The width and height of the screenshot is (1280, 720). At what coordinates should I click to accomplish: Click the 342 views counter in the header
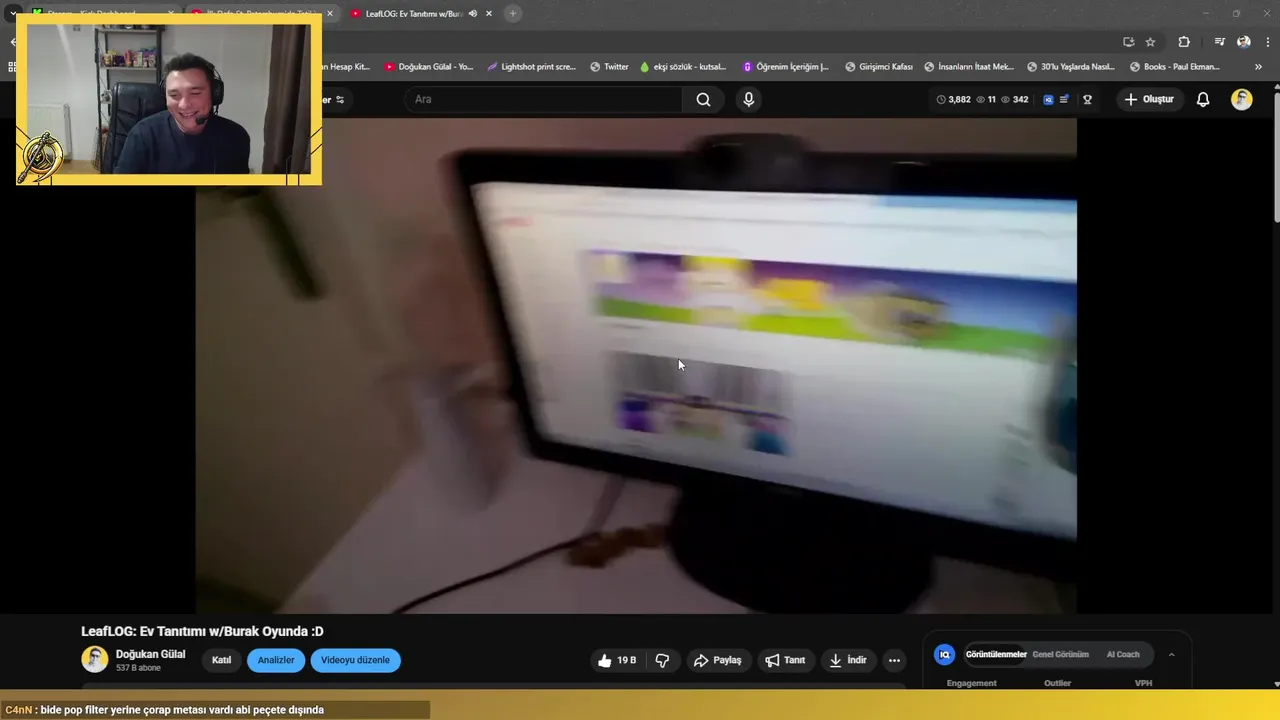pyautogui.click(x=1014, y=99)
